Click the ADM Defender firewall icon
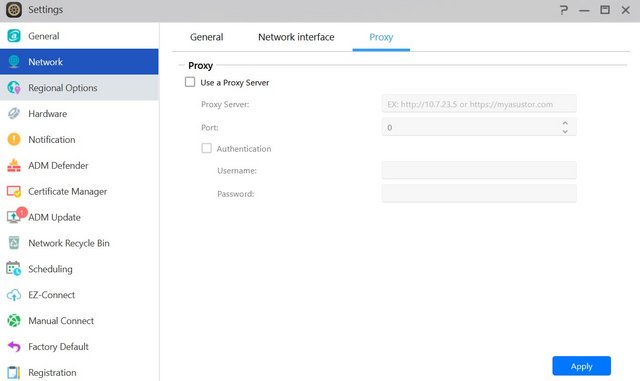This screenshot has height=381, width=640. coord(13,165)
